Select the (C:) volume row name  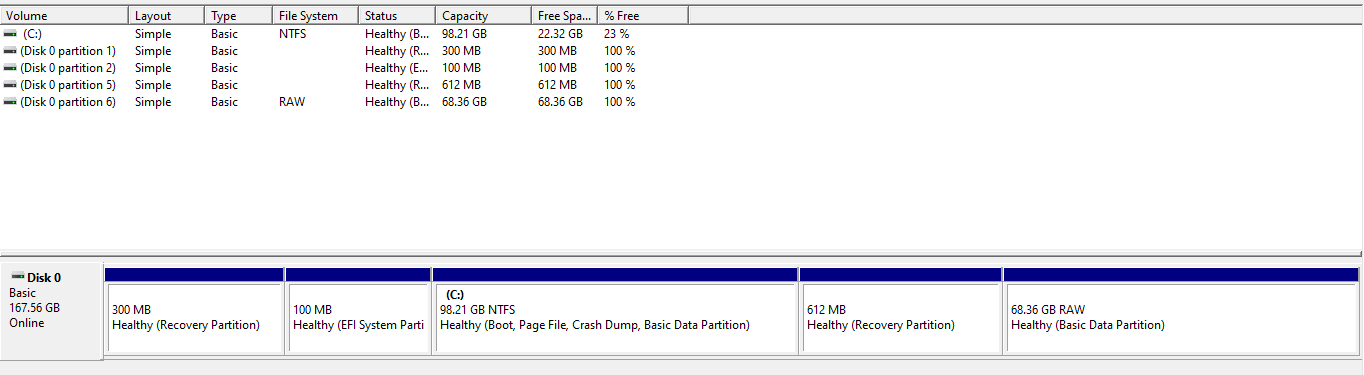tap(32, 34)
